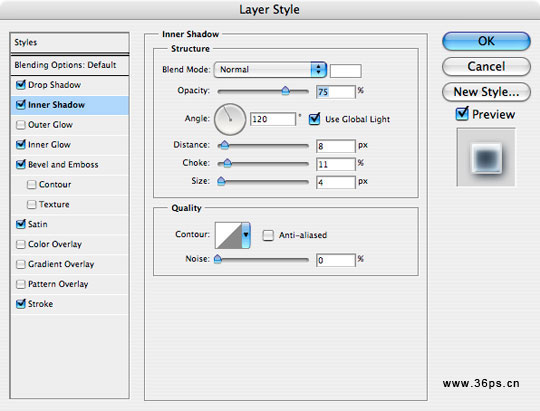Viewport: 540px width, 411px height.
Task: Toggle the Preview checkbox
Action: click(x=462, y=114)
